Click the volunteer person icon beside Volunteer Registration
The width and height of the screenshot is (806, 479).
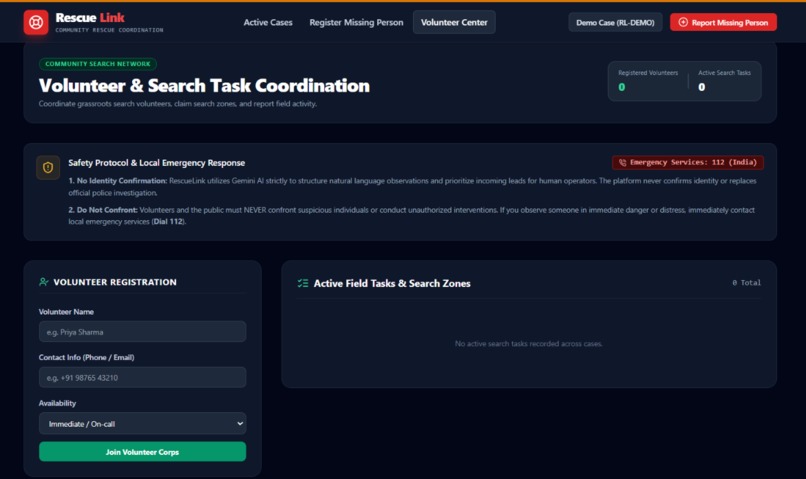click(44, 282)
